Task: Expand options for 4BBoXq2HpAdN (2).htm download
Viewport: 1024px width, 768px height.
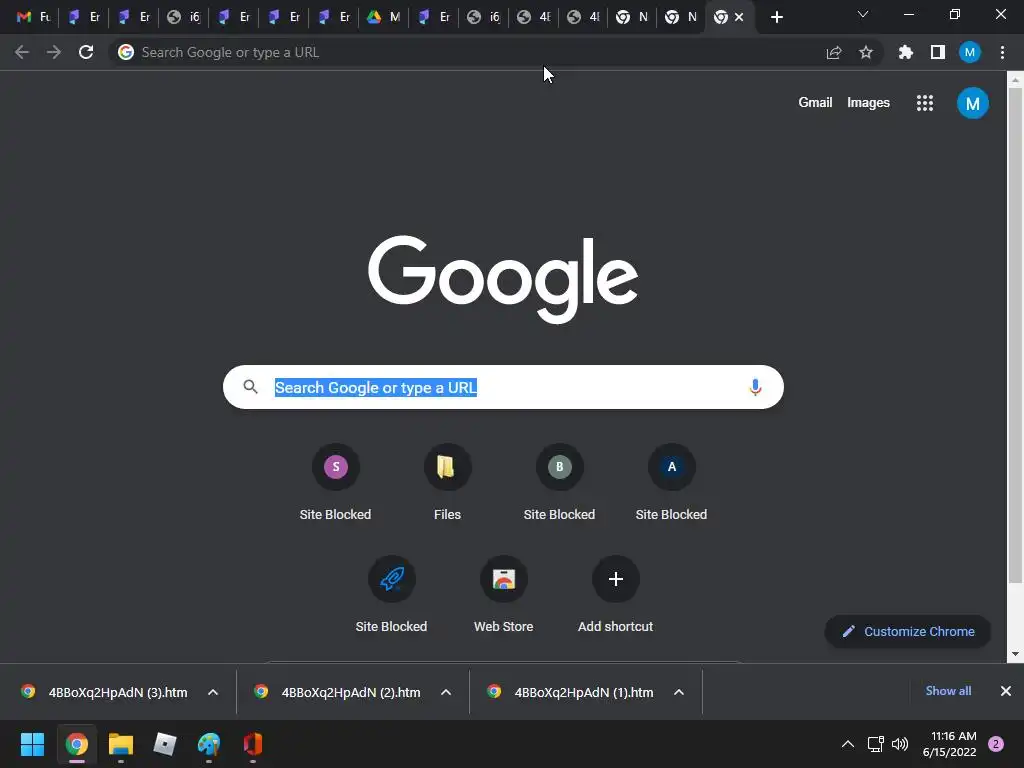Action: tap(446, 692)
